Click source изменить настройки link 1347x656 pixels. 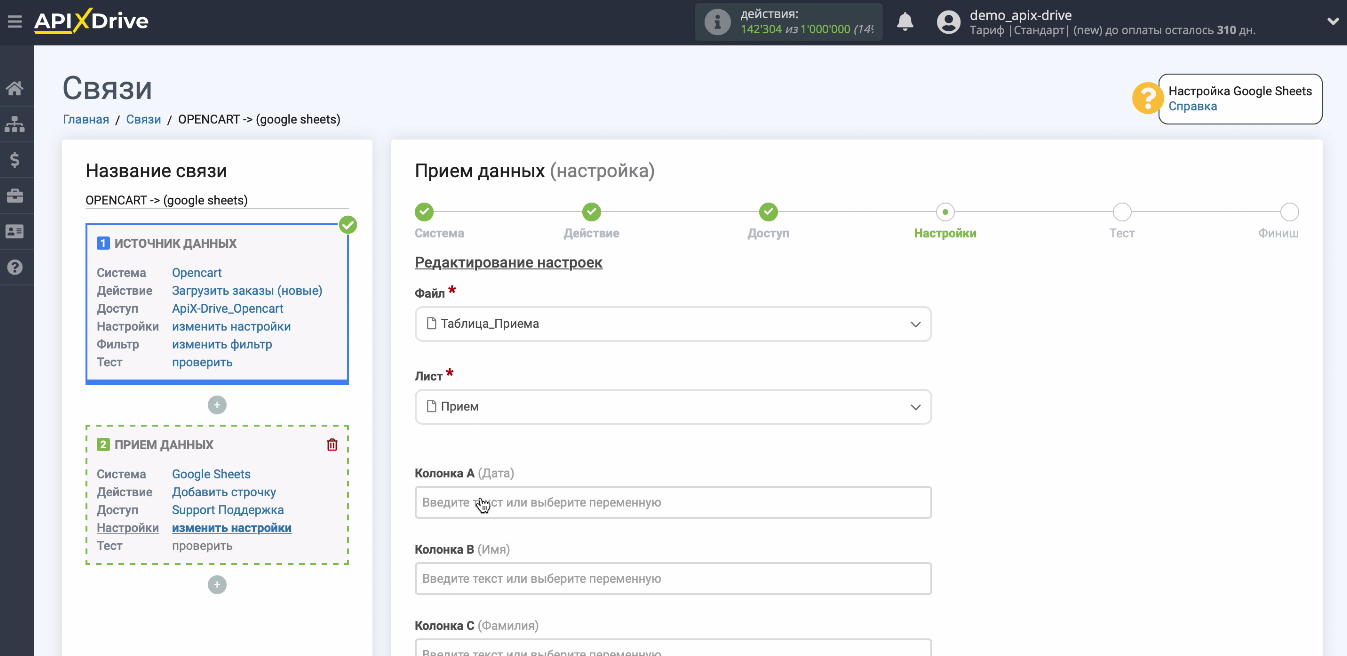coord(231,327)
